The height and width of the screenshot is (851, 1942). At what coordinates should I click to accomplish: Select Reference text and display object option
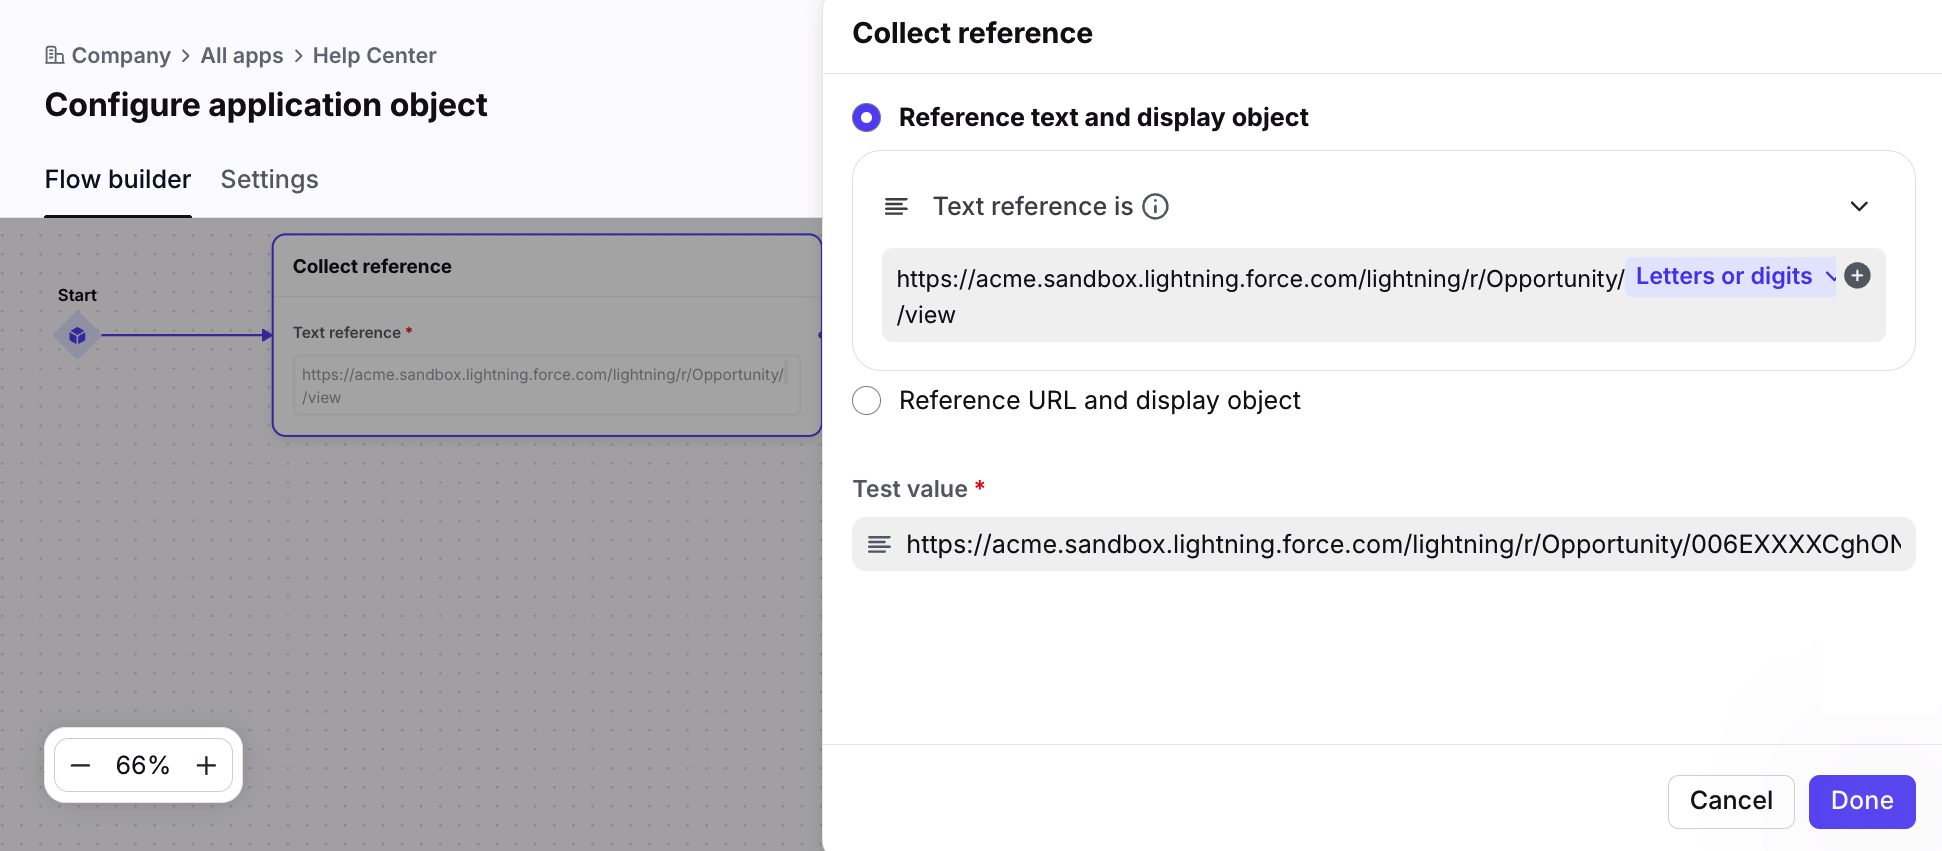(x=867, y=118)
